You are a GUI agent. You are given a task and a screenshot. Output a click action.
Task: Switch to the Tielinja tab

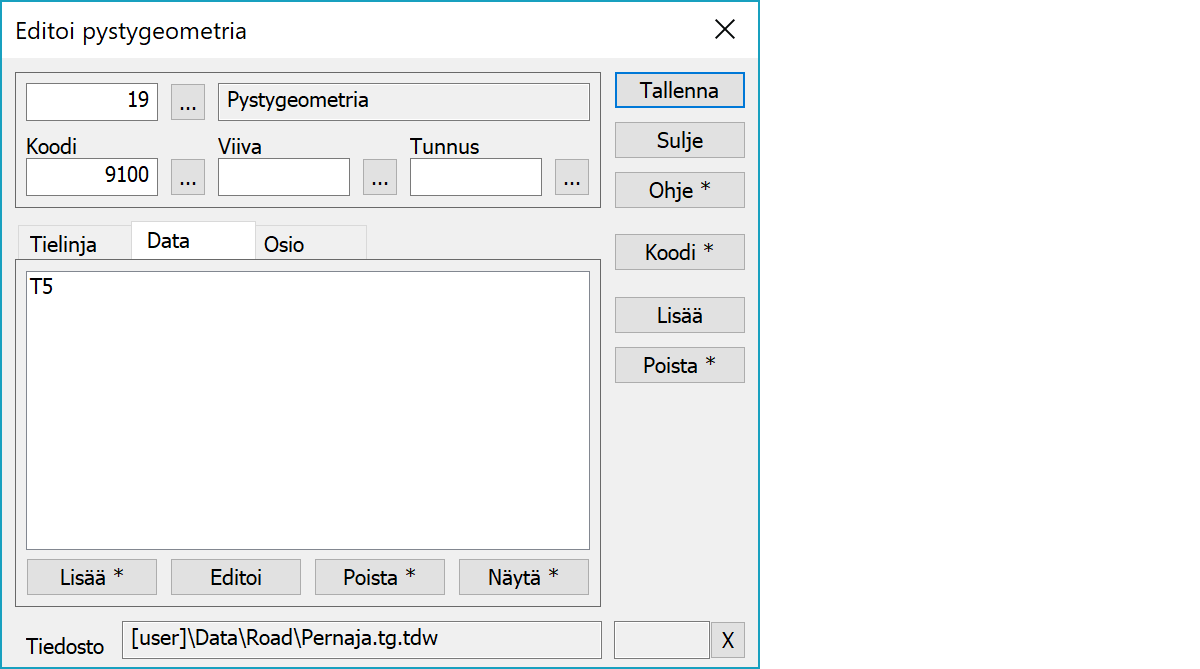pyautogui.click(x=64, y=244)
